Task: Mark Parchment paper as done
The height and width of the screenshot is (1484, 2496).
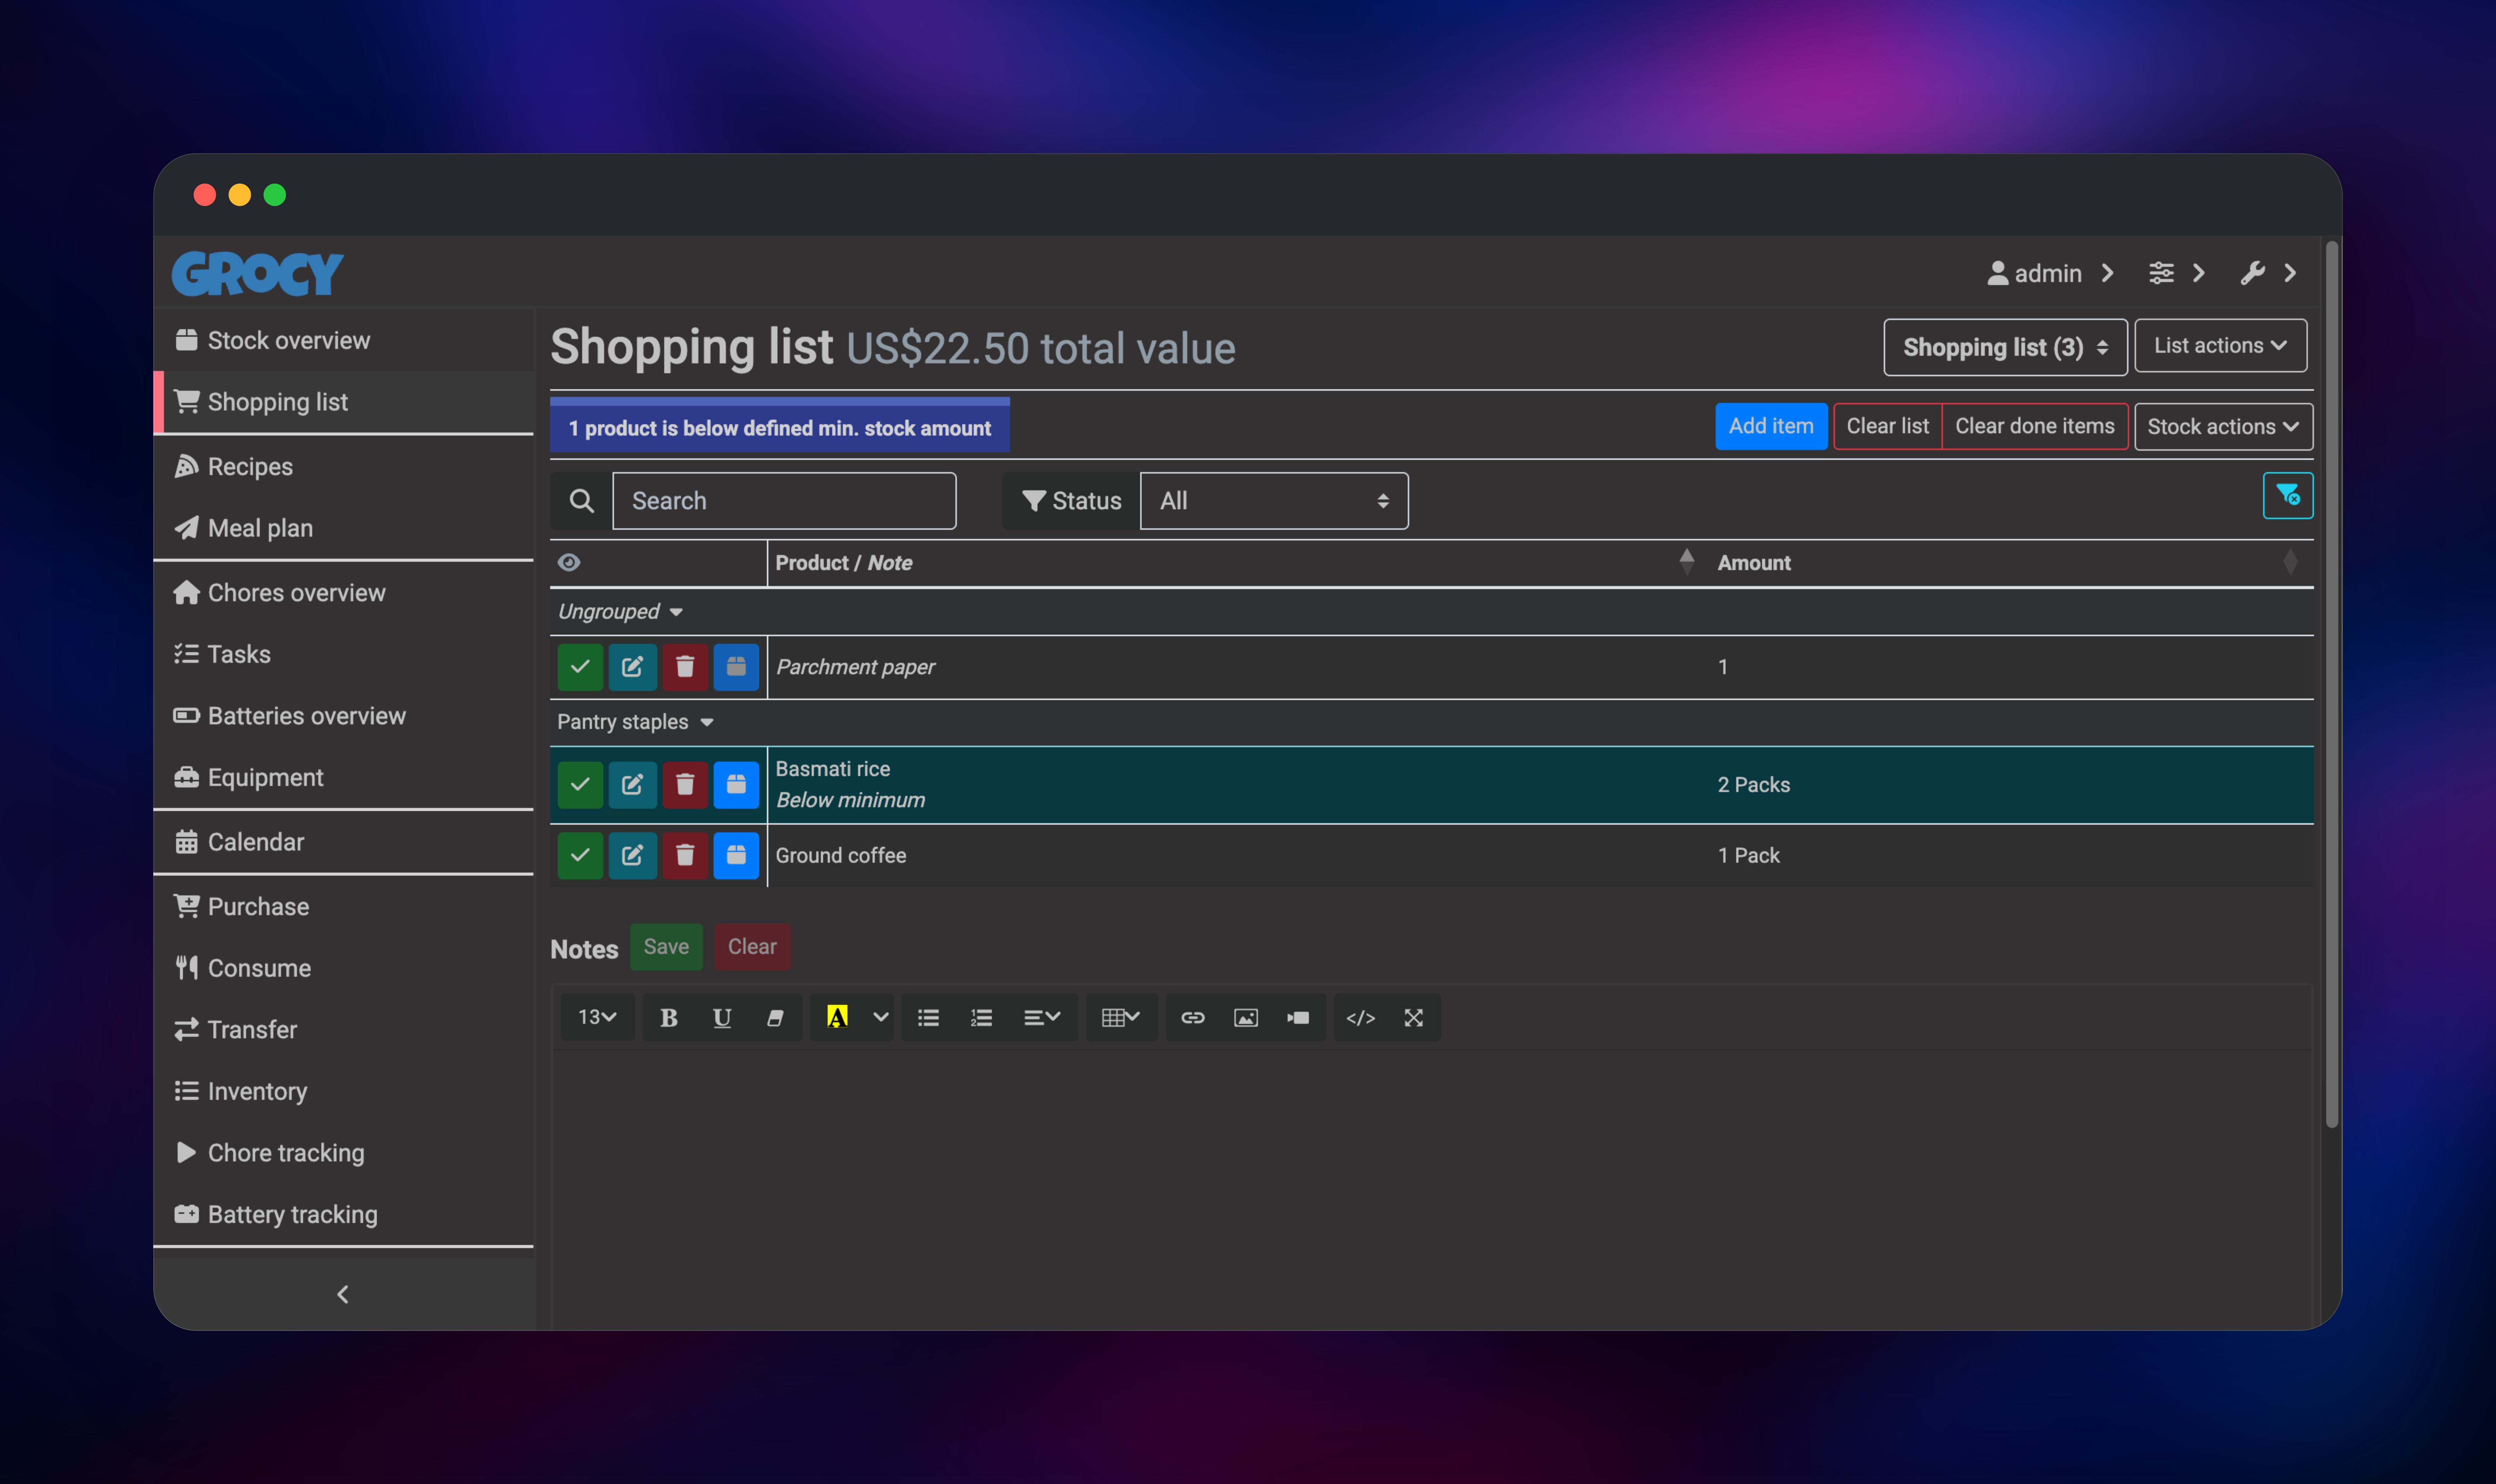Action: pyautogui.click(x=580, y=667)
